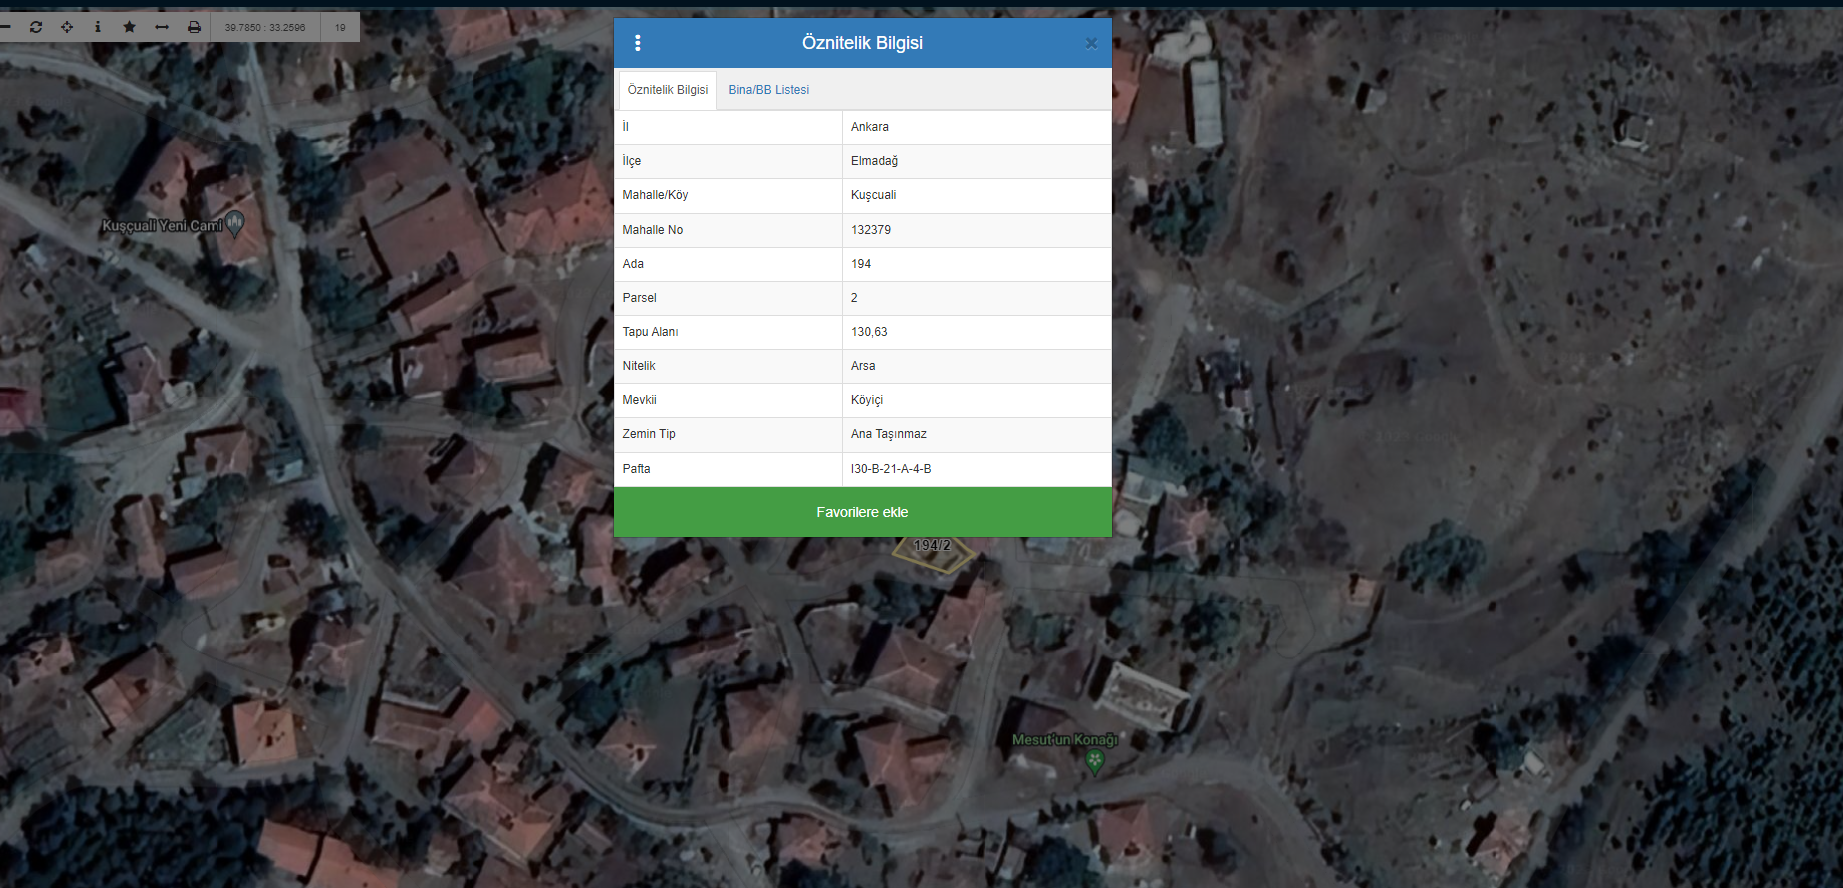Click the Tapu Alanı row label
The height and width of the screenshot is (888, 1843).
click(650, 332)
